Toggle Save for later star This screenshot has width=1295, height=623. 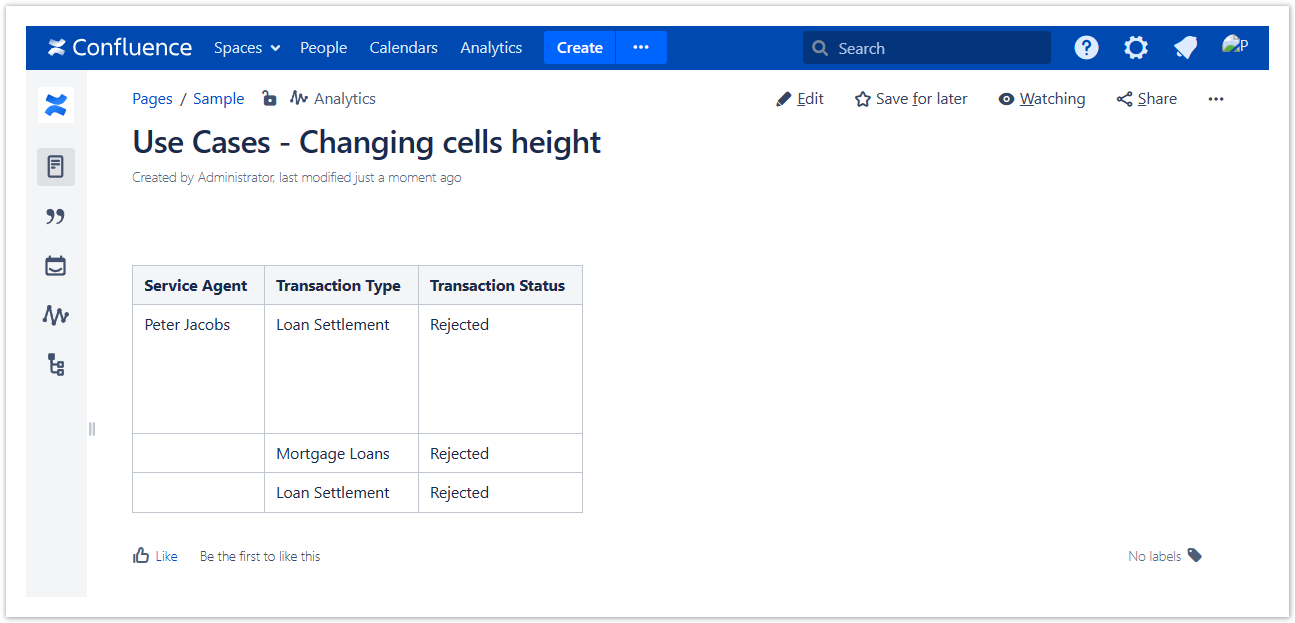pyautogui.click(x=911, y=99)
